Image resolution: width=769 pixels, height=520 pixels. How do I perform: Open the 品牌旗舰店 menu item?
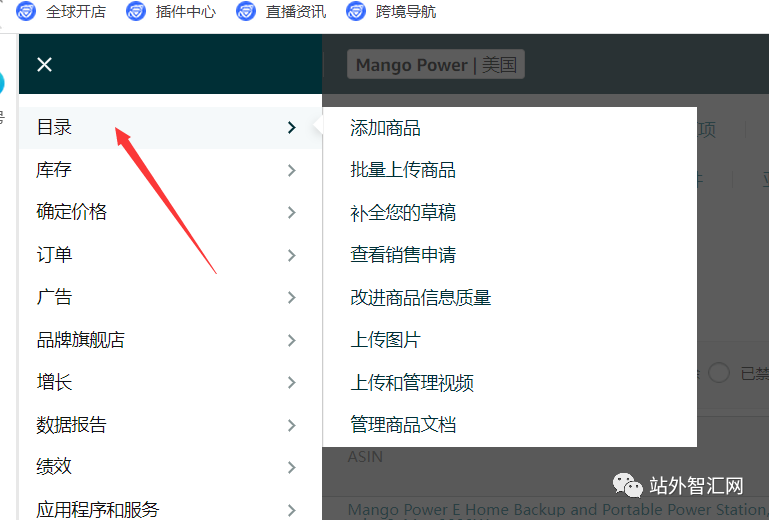(x=170, y=340)
